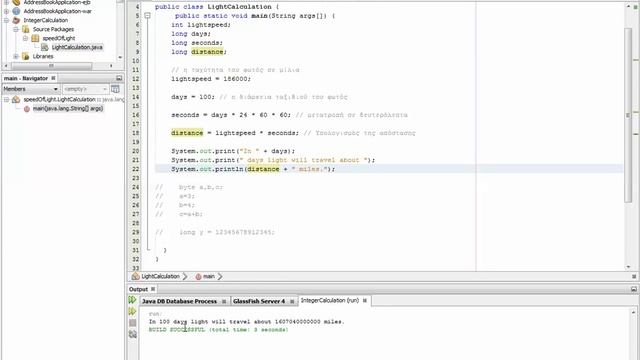Click the editor vertical scrollbar thumb

click(x=628, y=115)
